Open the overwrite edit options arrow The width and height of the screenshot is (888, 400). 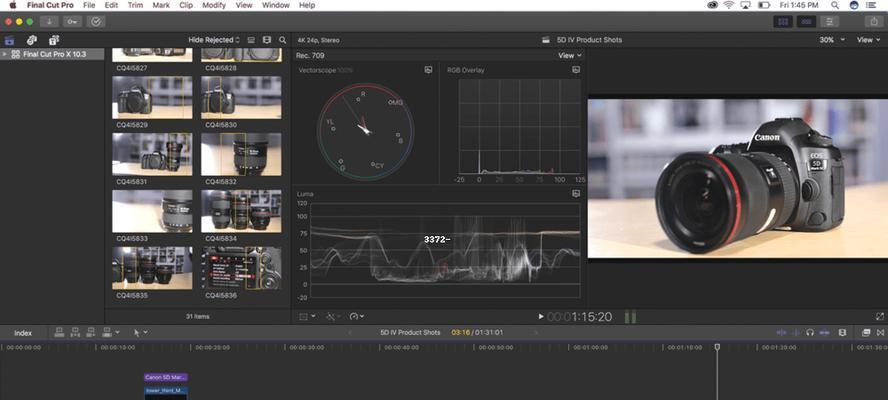[117, 333]
